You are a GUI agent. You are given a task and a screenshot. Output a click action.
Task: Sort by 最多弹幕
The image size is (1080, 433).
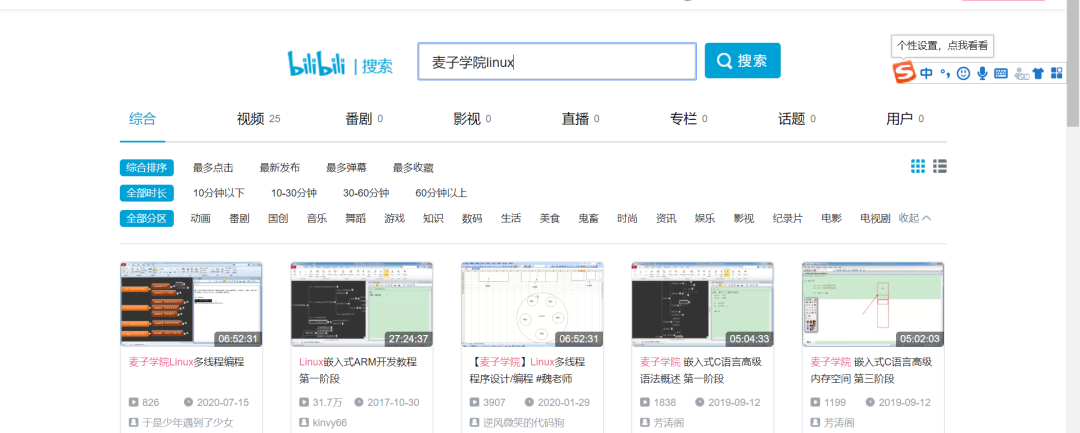pos(346,168)
